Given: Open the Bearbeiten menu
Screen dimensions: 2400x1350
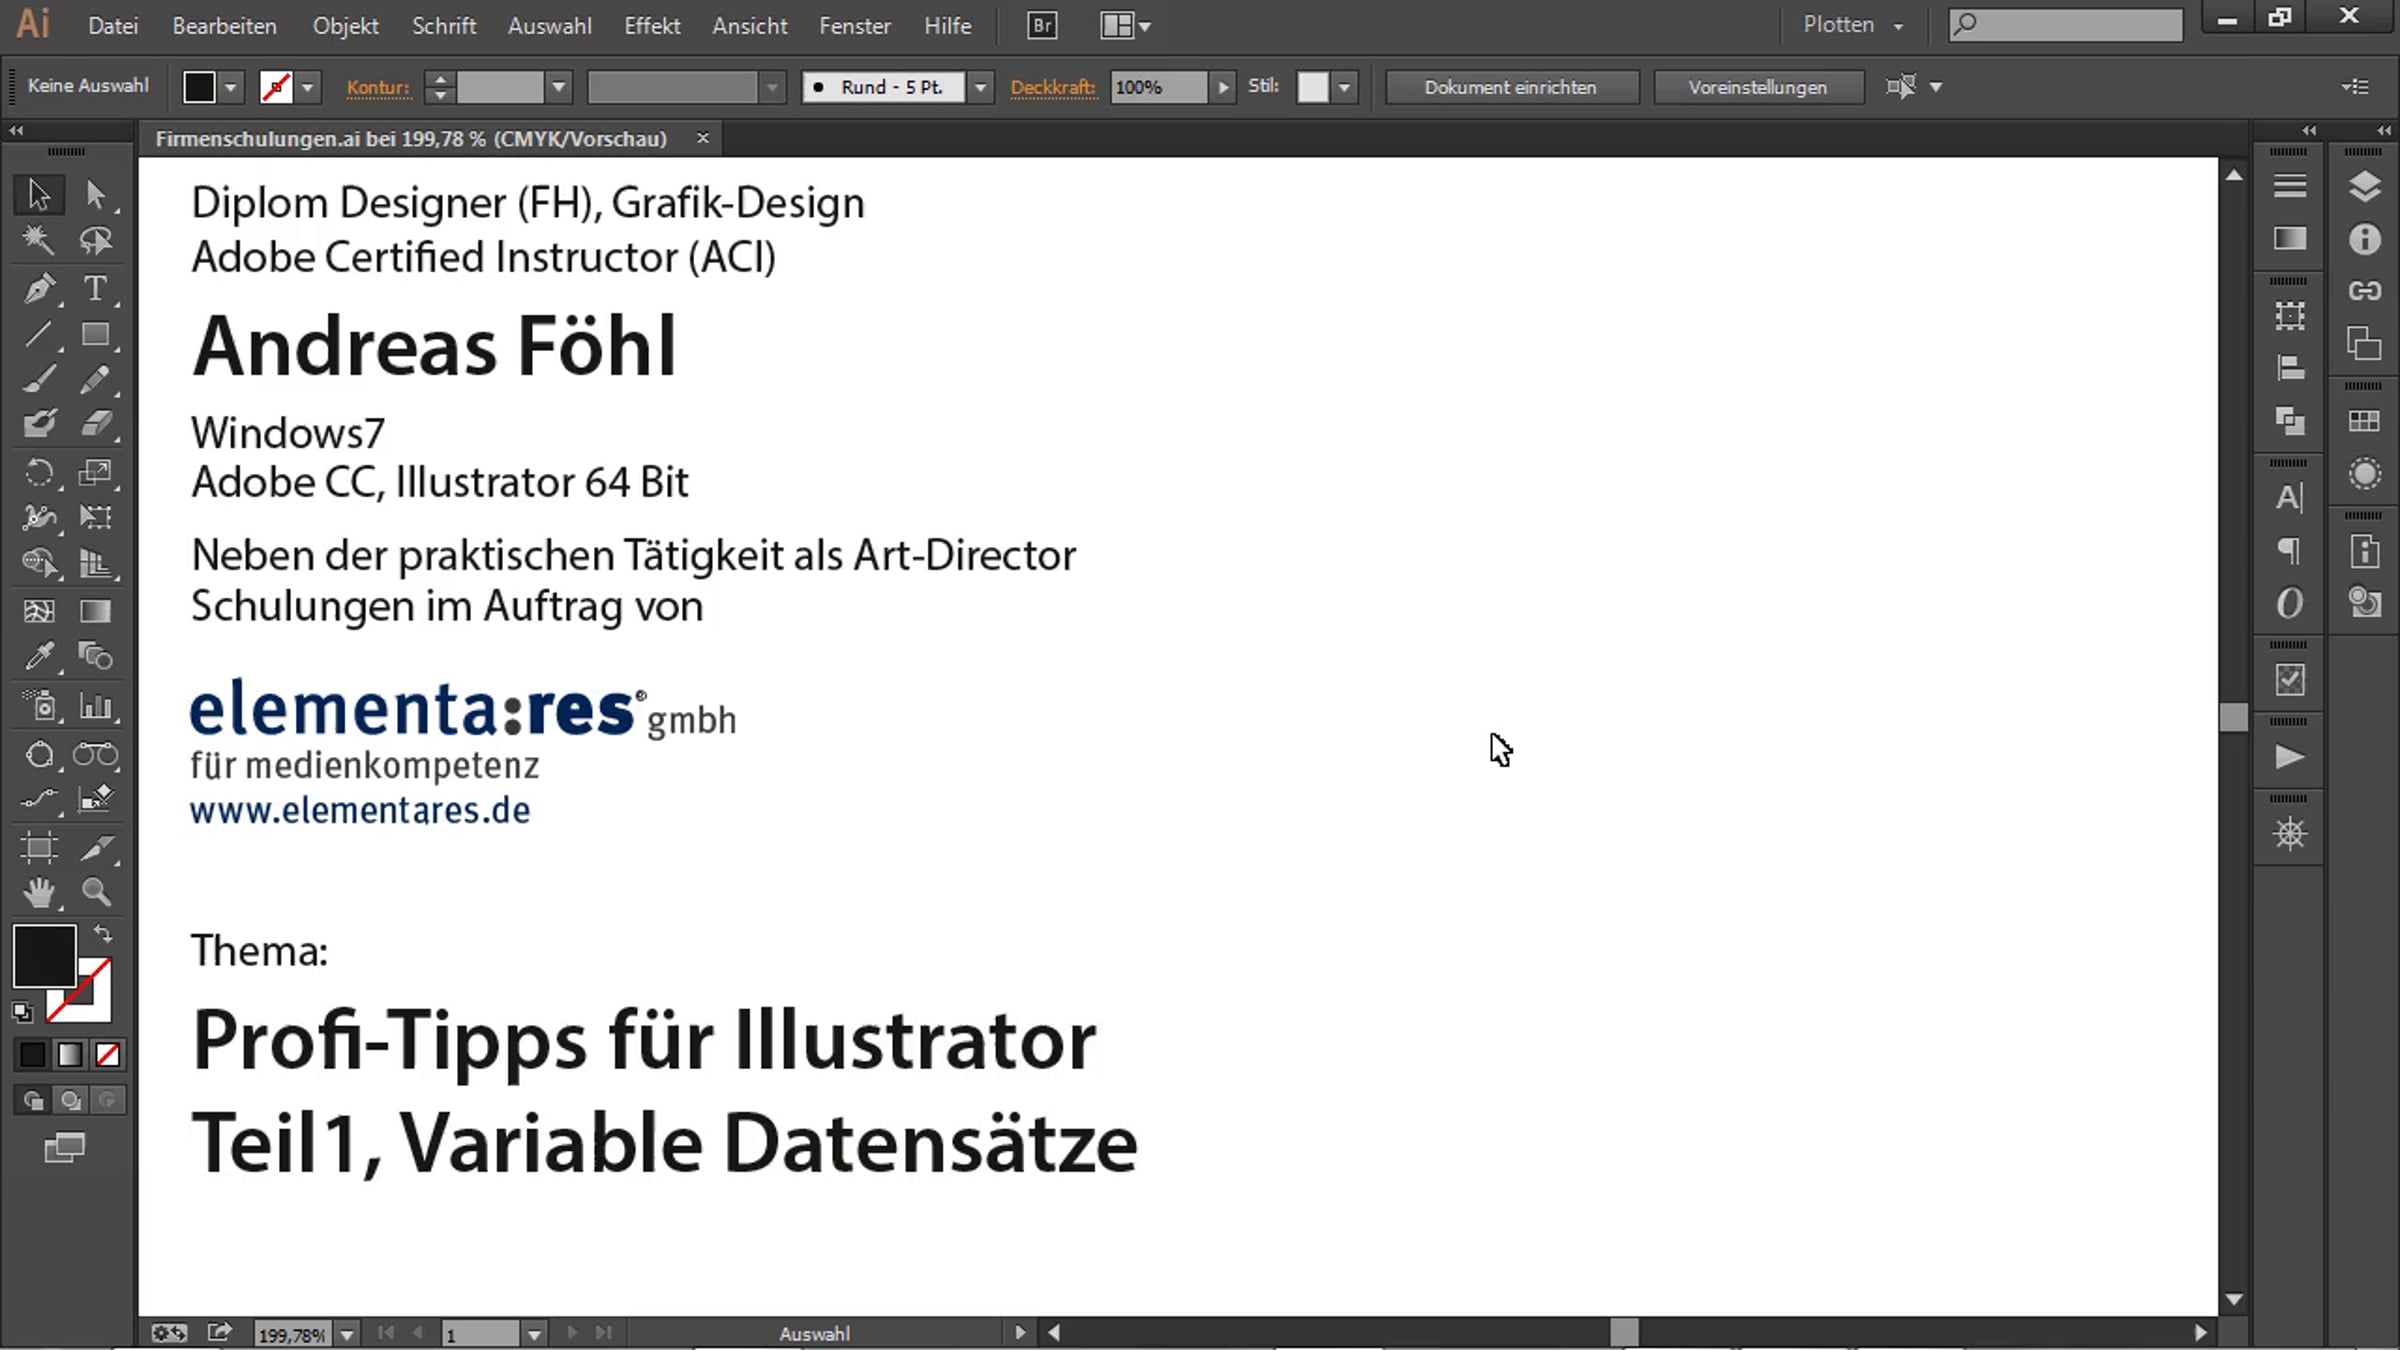Looking at the screenshot, I should (x=225, y=26).
